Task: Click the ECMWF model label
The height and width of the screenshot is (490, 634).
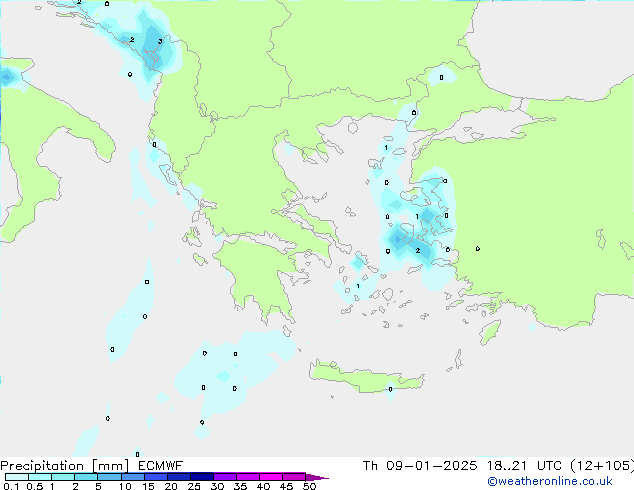Action: [161, 466]
